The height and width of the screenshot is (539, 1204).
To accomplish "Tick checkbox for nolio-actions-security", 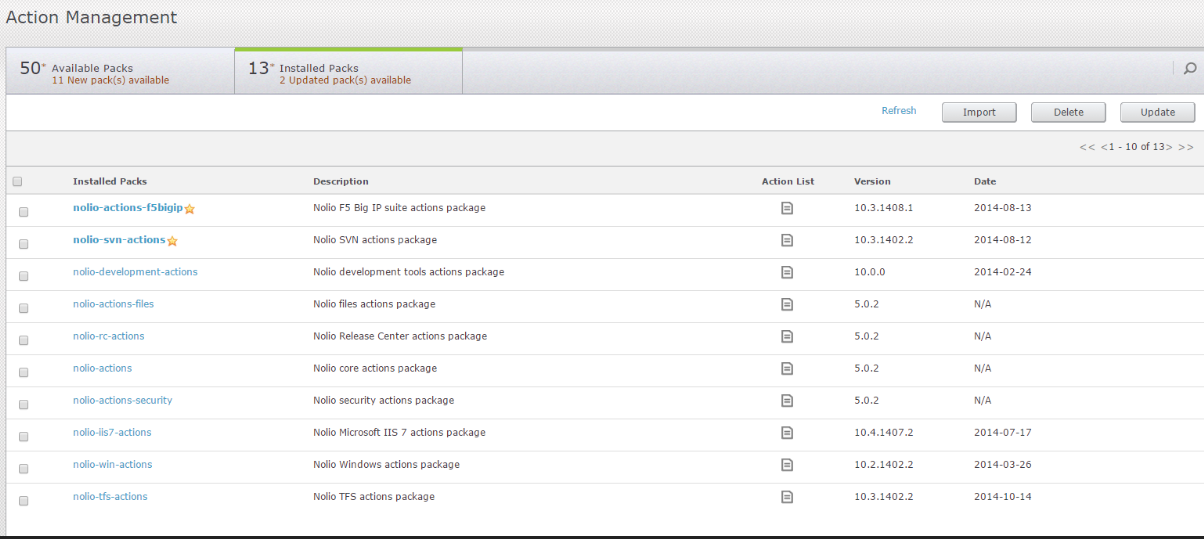I will [x=24, y=404].
